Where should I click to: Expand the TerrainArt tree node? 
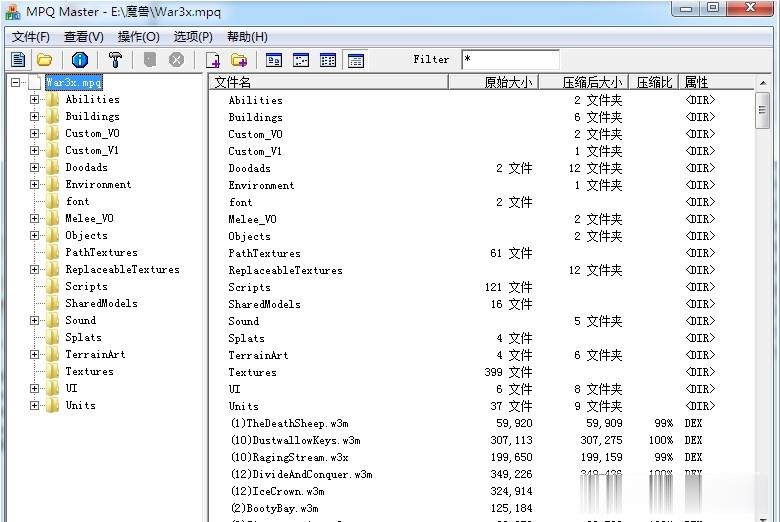[x=34, y=355]
